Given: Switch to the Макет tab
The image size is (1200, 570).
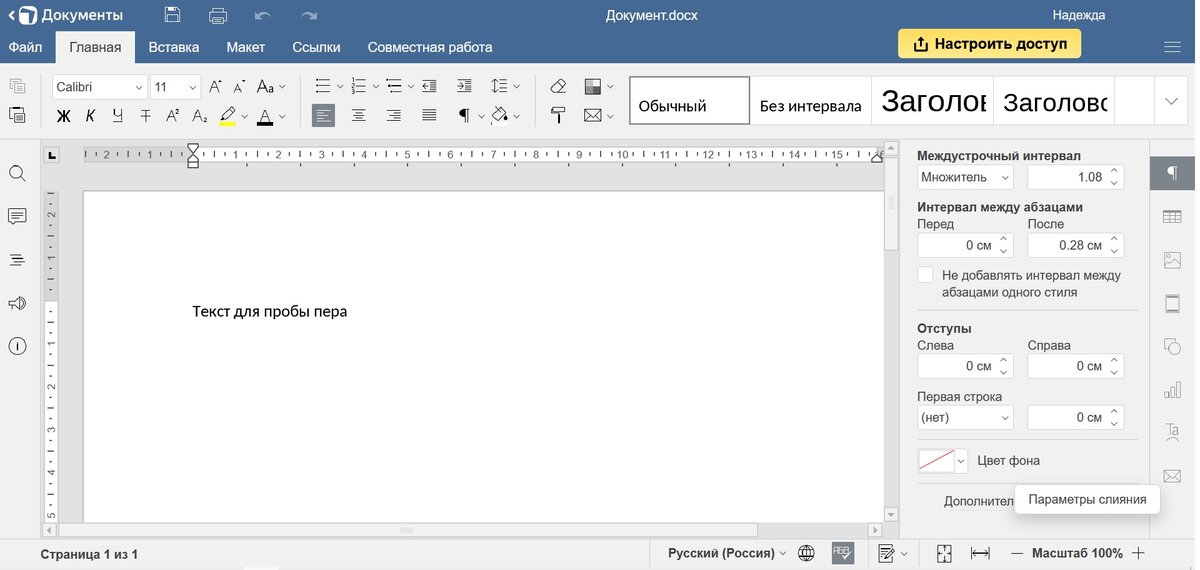Looking at the screenshot, I should (246, 47).
